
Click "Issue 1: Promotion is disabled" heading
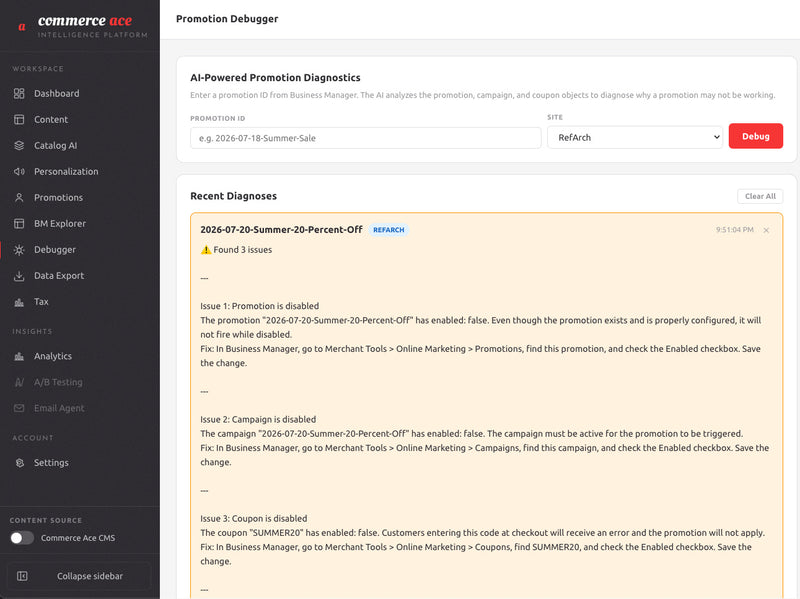[259, 306]
